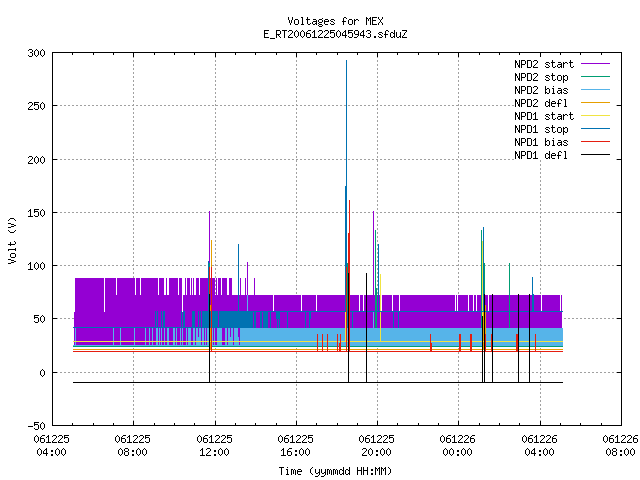Click the x-axis tick label 061225 08:00
This screenshot has height=480, width=640.
click(x=133, y=446)
